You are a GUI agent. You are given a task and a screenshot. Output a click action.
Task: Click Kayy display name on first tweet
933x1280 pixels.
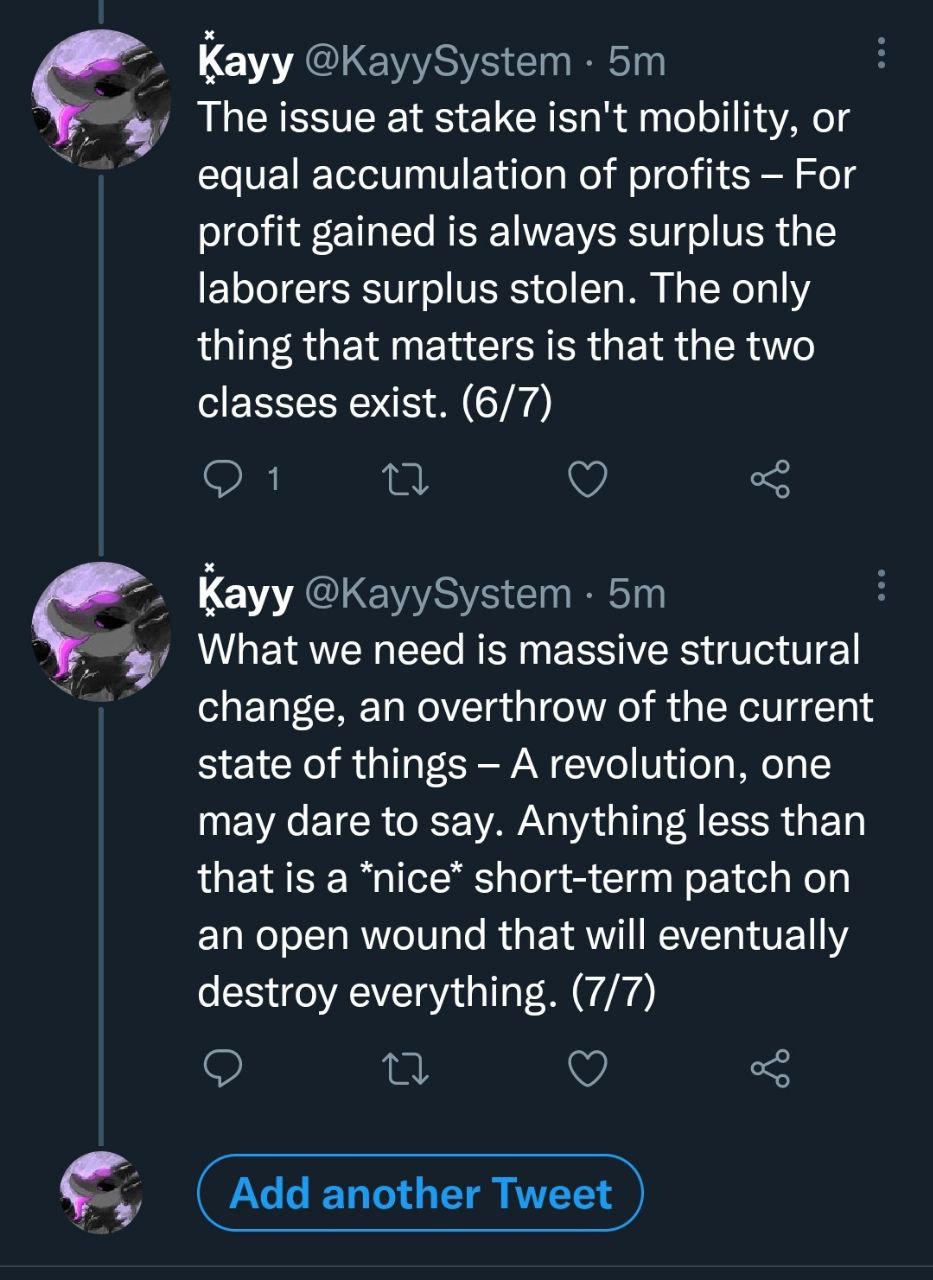(245, 63)
